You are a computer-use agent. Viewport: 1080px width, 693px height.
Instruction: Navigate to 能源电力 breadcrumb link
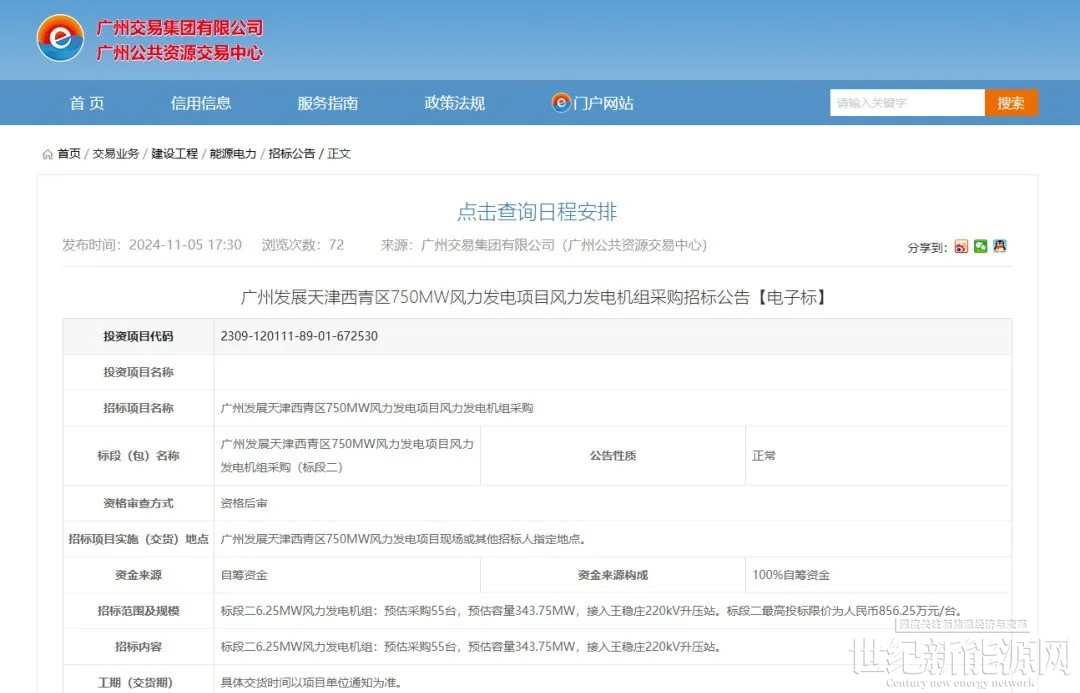tap(233, 154)
